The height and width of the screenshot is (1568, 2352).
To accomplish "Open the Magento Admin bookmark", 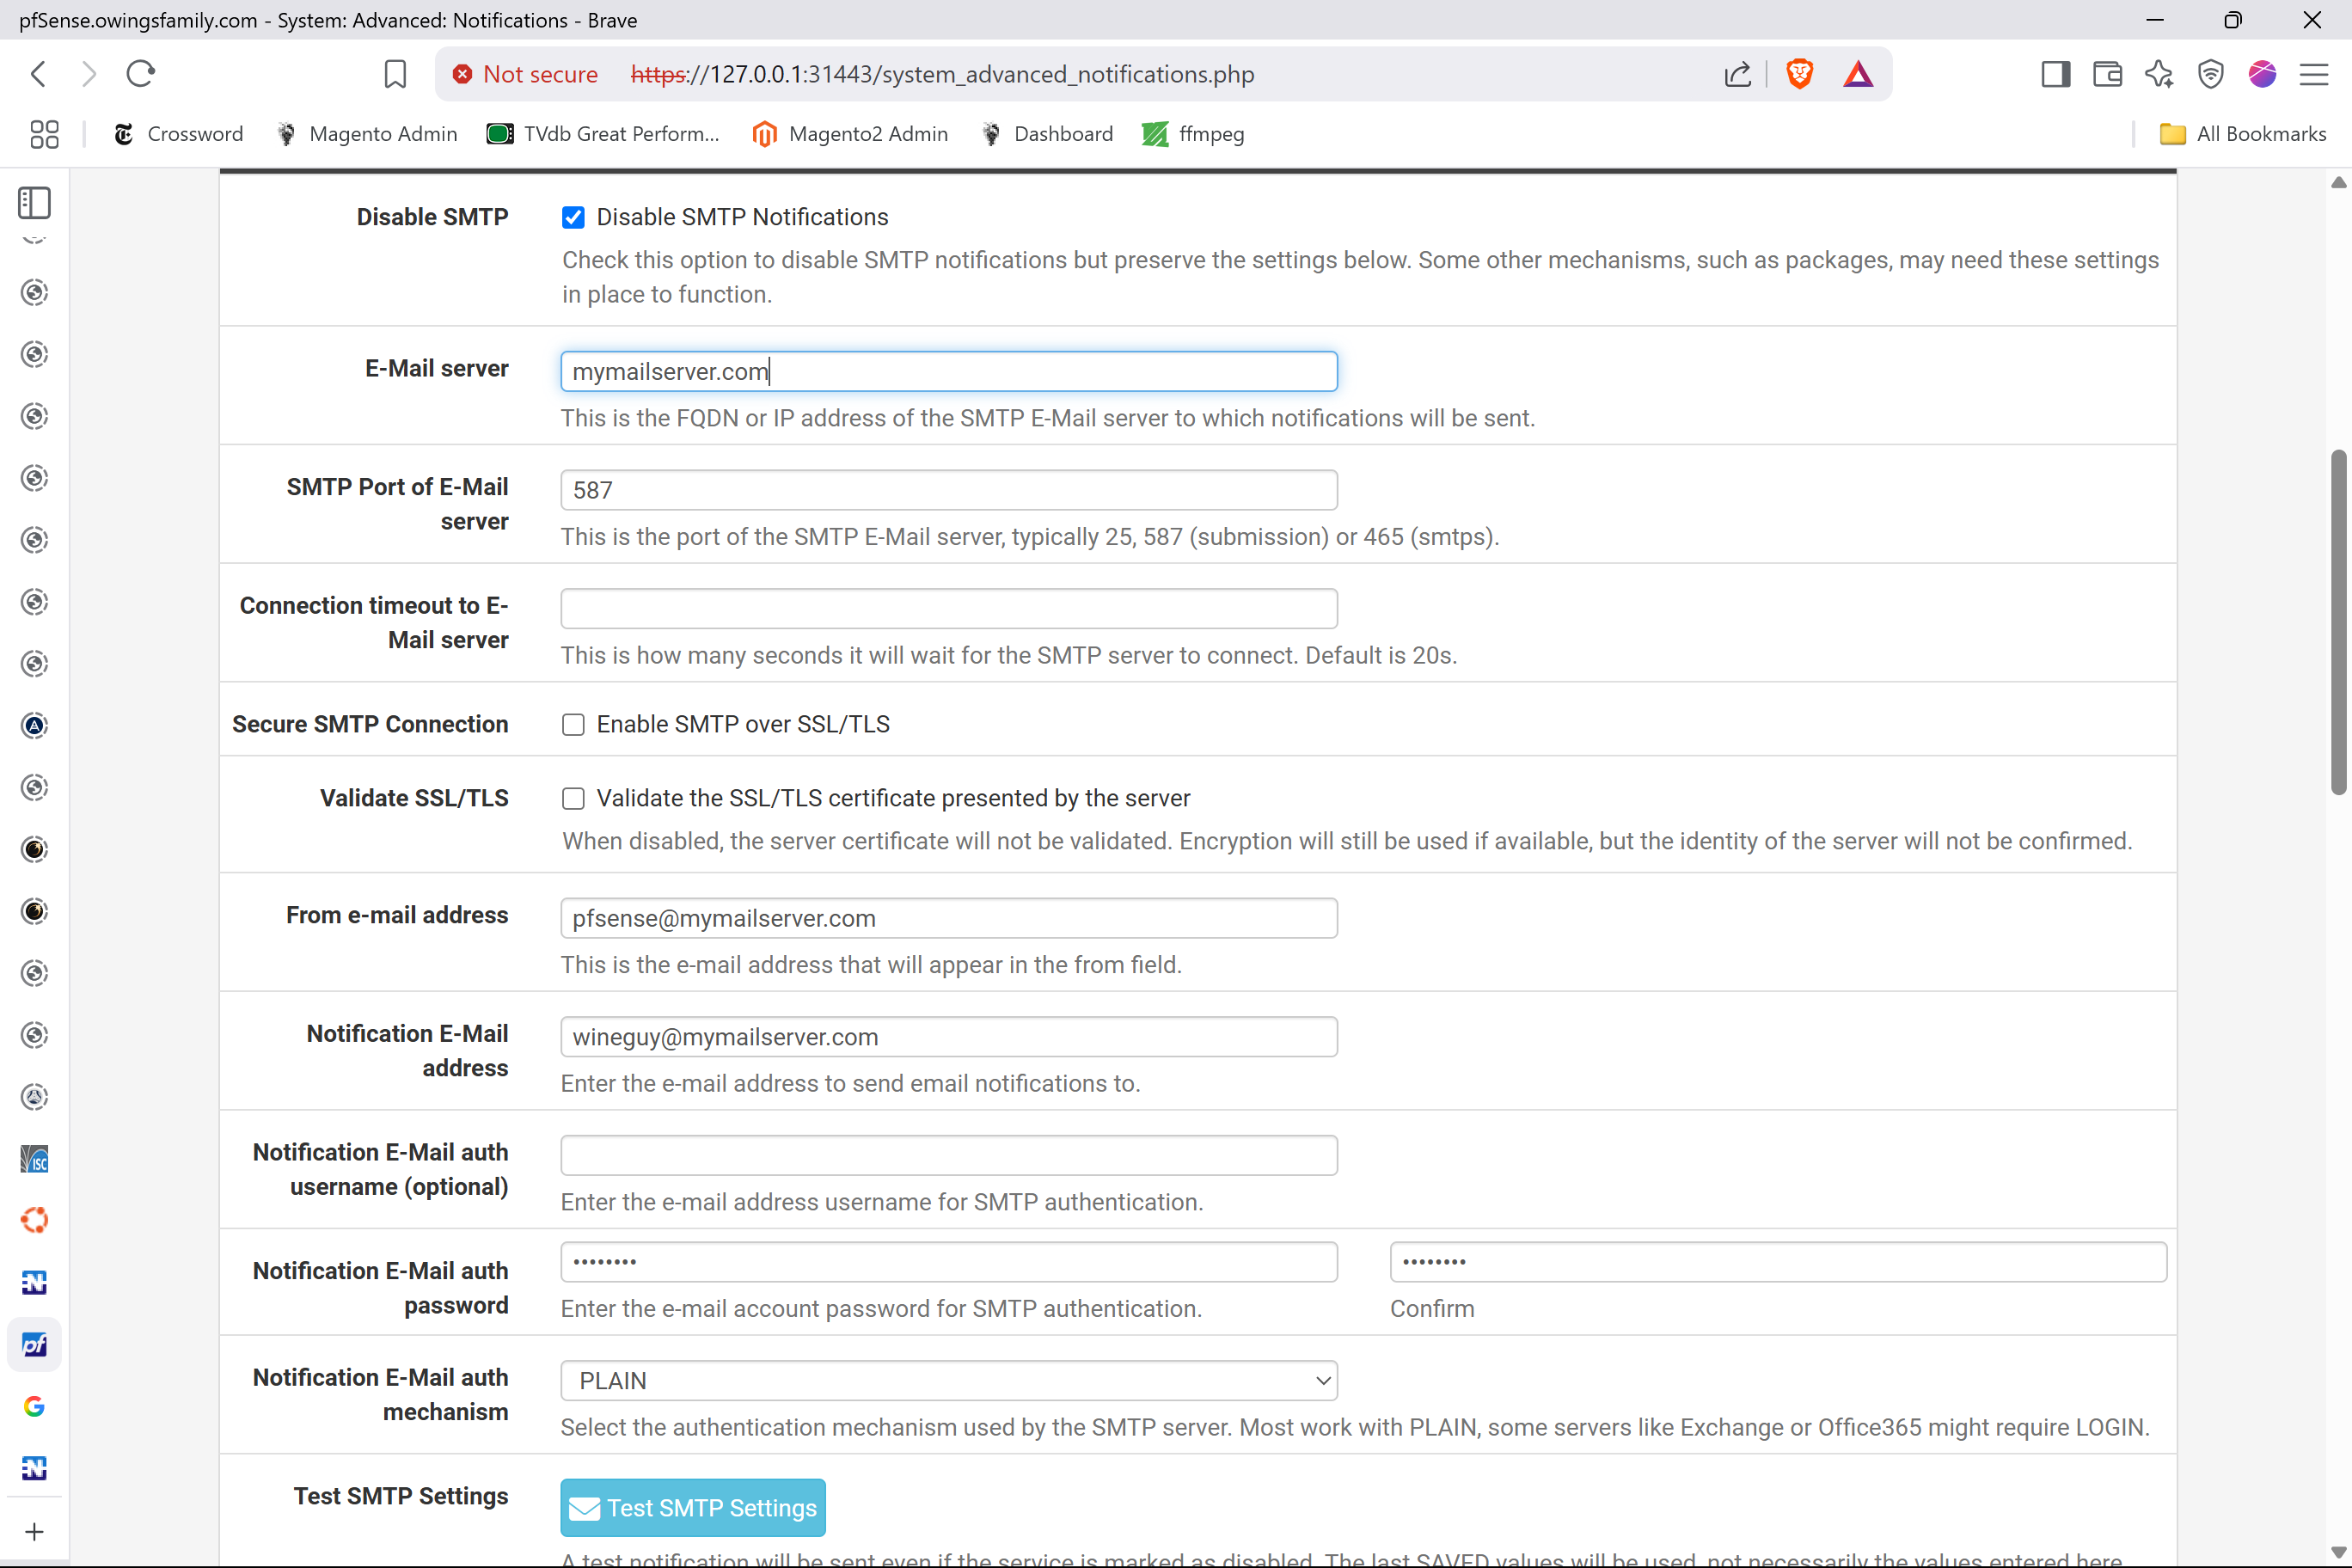I will 366,134.
